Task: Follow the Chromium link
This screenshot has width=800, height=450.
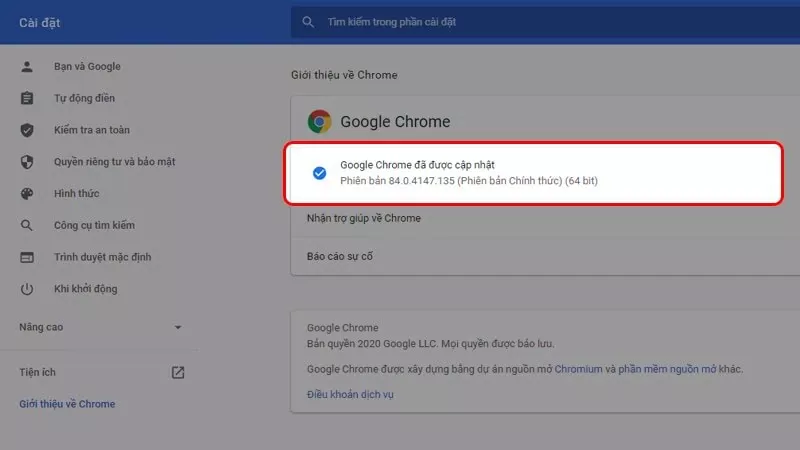Action: coord(579,369)
